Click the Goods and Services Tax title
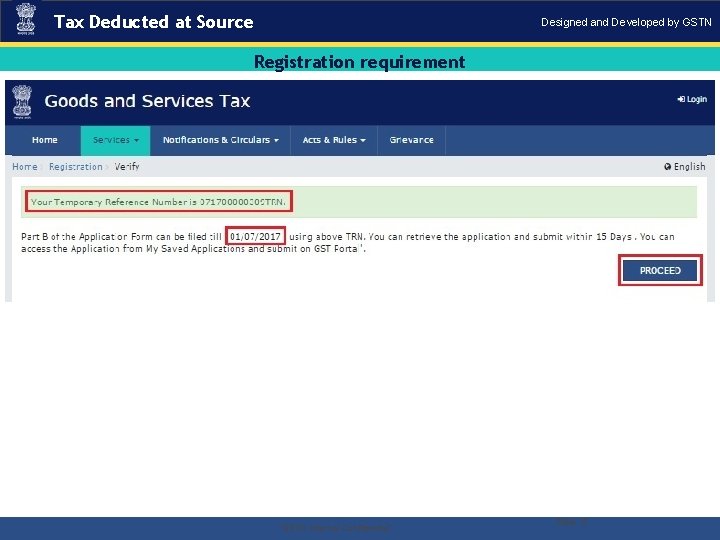 pos(147,101)
